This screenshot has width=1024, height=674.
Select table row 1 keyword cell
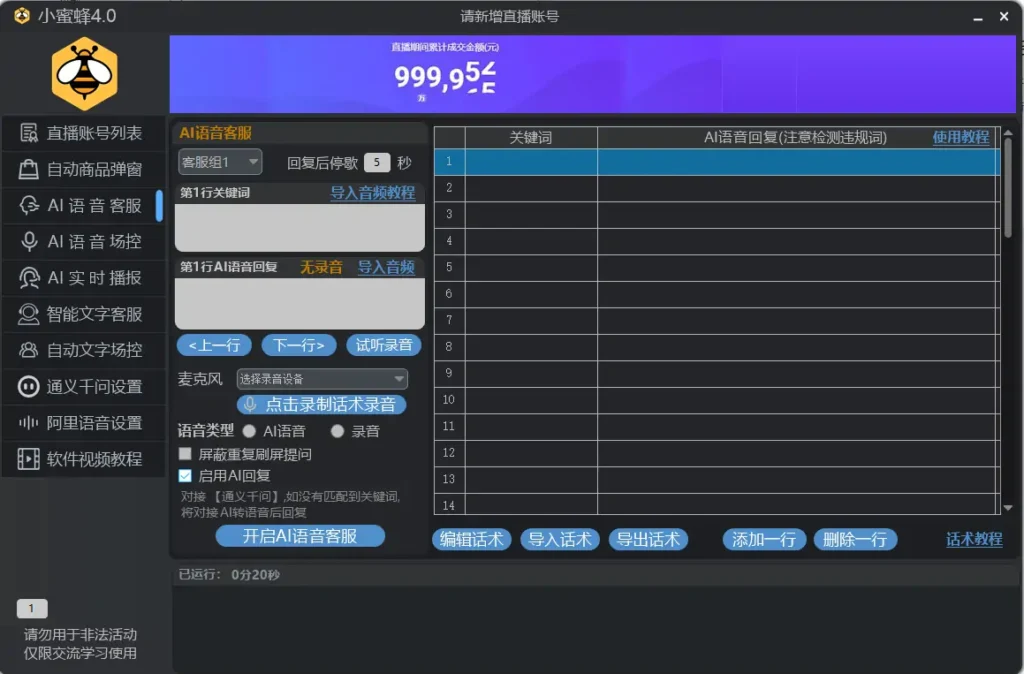(x=531, y=161)
